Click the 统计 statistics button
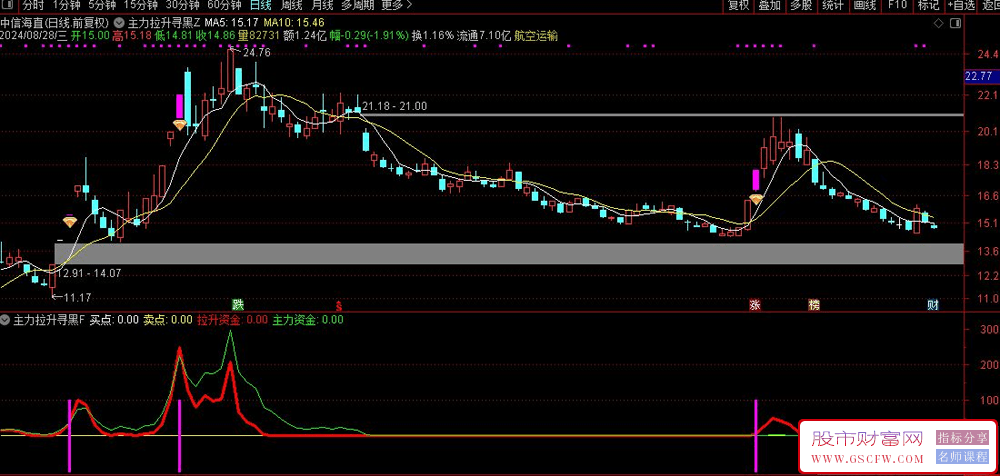Screen dimensions: 1000x476 tap(833, 6)
